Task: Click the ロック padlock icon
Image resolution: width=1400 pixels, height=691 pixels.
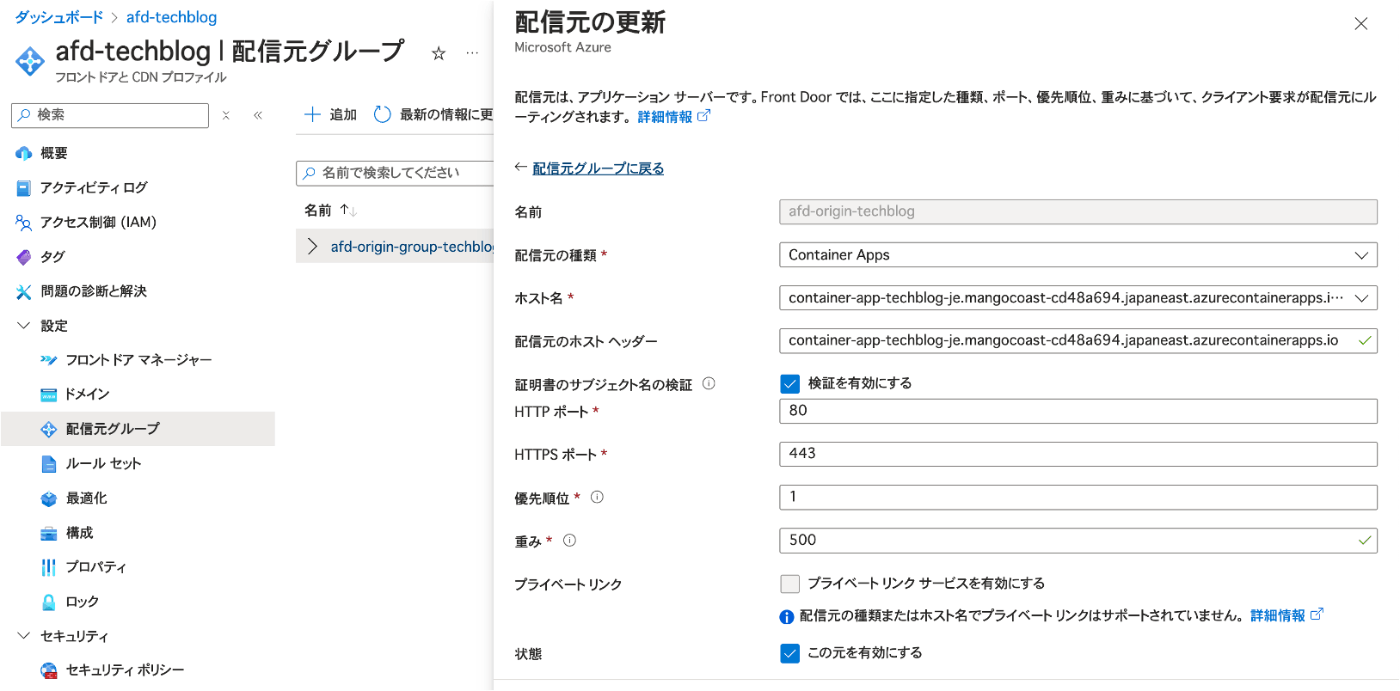Action: (x=49, y=602)
